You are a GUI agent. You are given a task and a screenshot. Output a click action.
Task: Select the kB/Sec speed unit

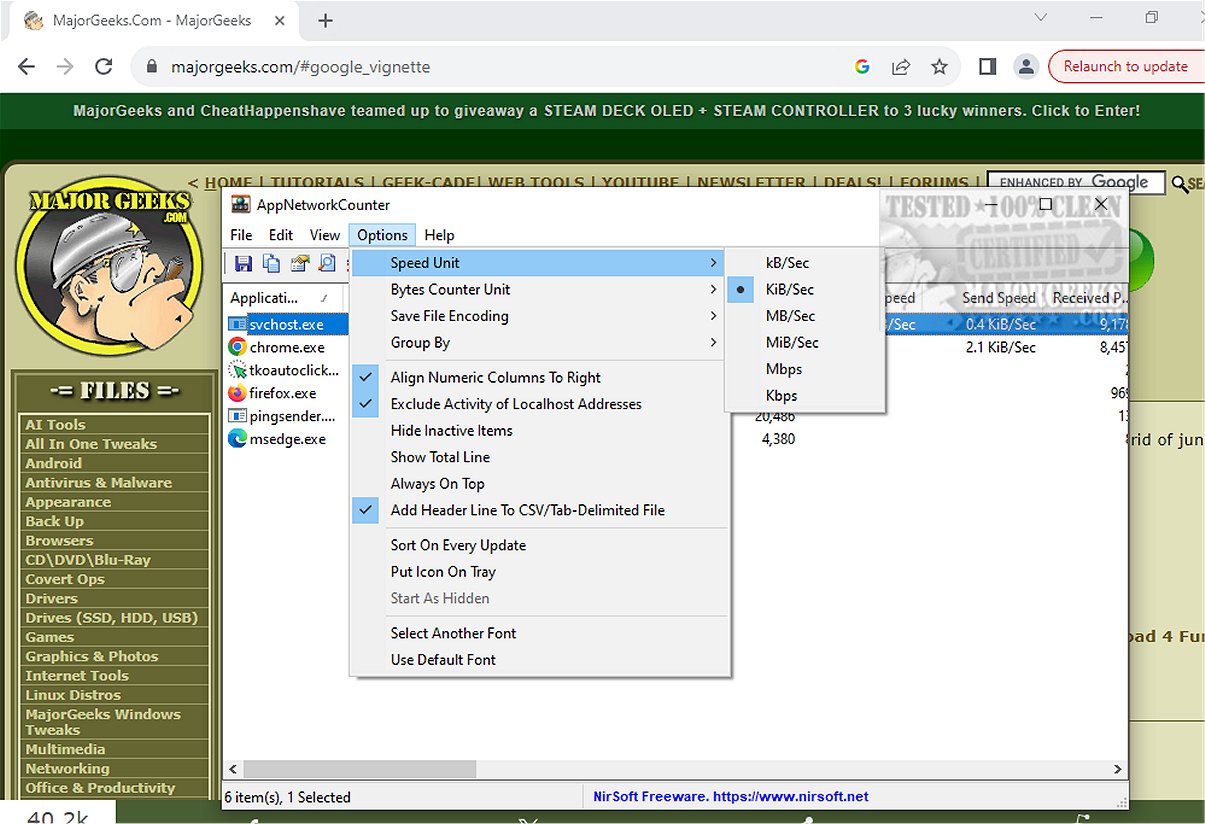click(805, 262)
